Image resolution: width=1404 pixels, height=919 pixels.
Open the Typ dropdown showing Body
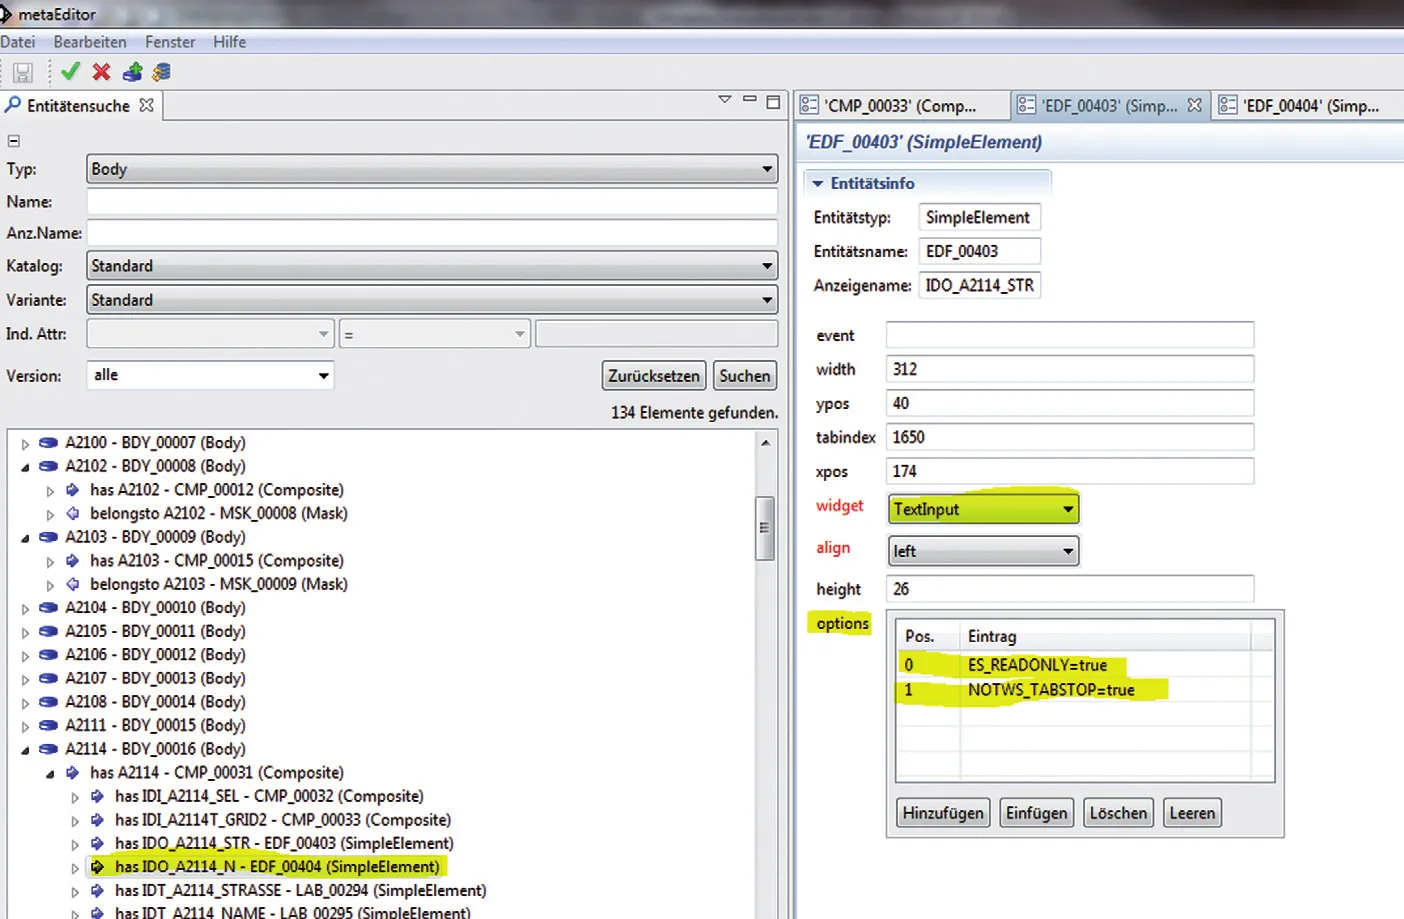point(432,169)
